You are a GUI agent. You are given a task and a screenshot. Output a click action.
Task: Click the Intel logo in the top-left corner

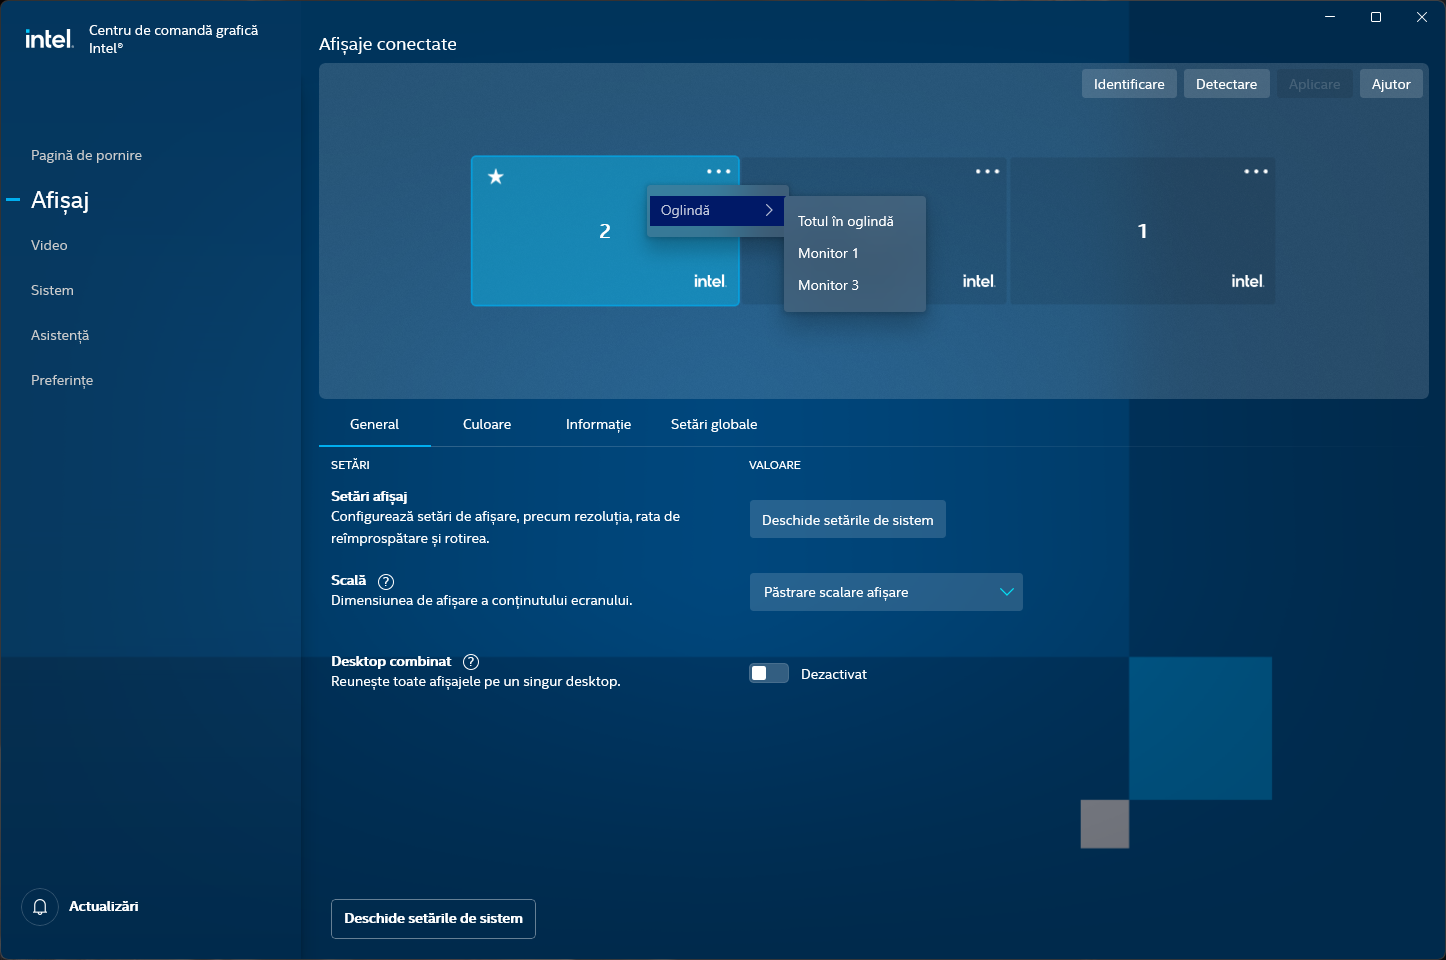point(48,38)
